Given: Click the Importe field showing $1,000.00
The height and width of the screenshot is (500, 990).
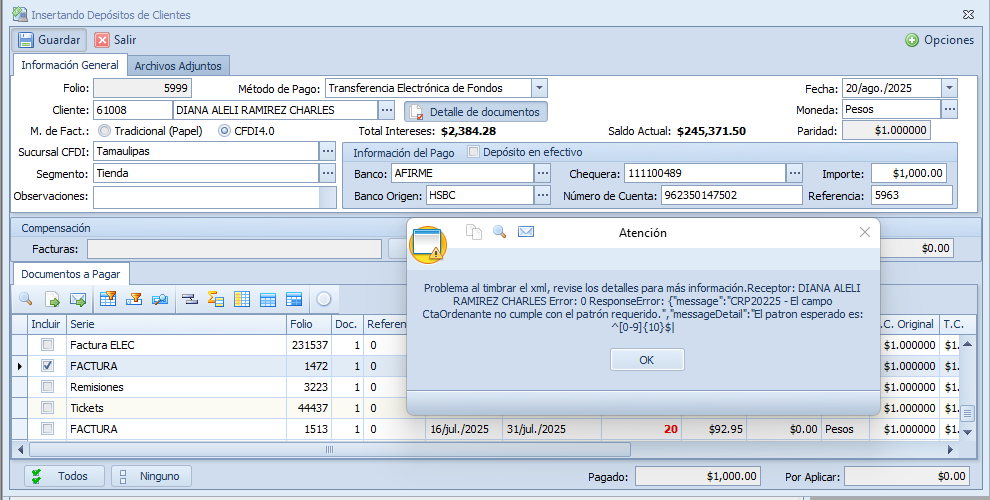Looking at the screenshot, I should pyautogui.click(x=909, y=173).
